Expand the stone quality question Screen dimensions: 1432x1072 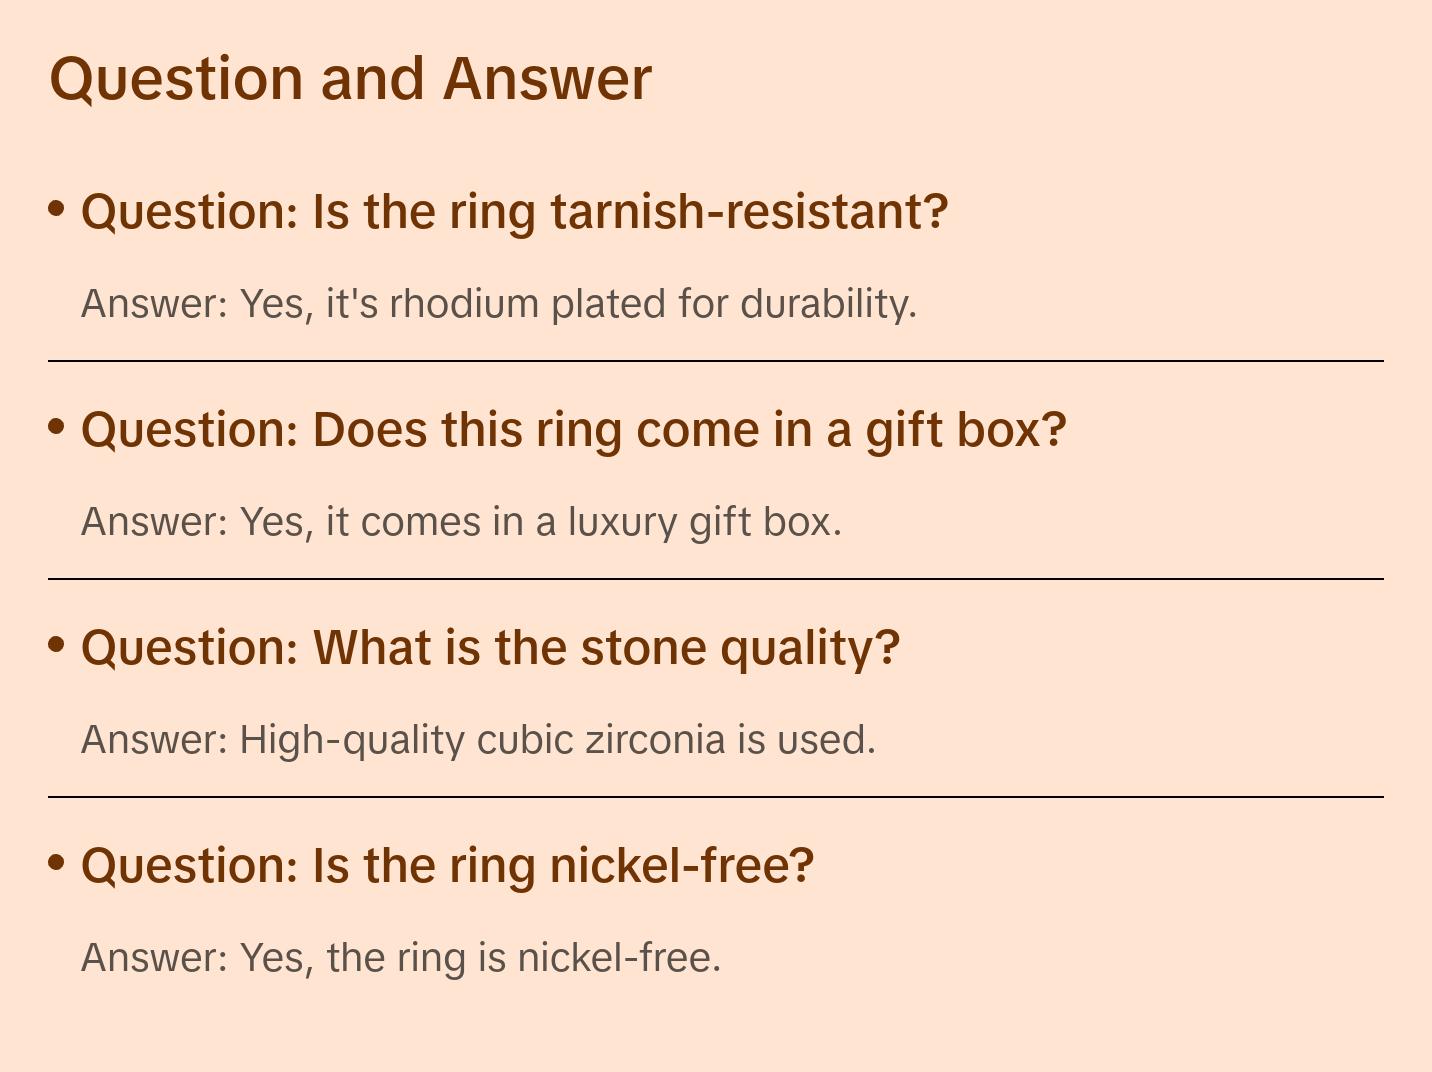490,648
